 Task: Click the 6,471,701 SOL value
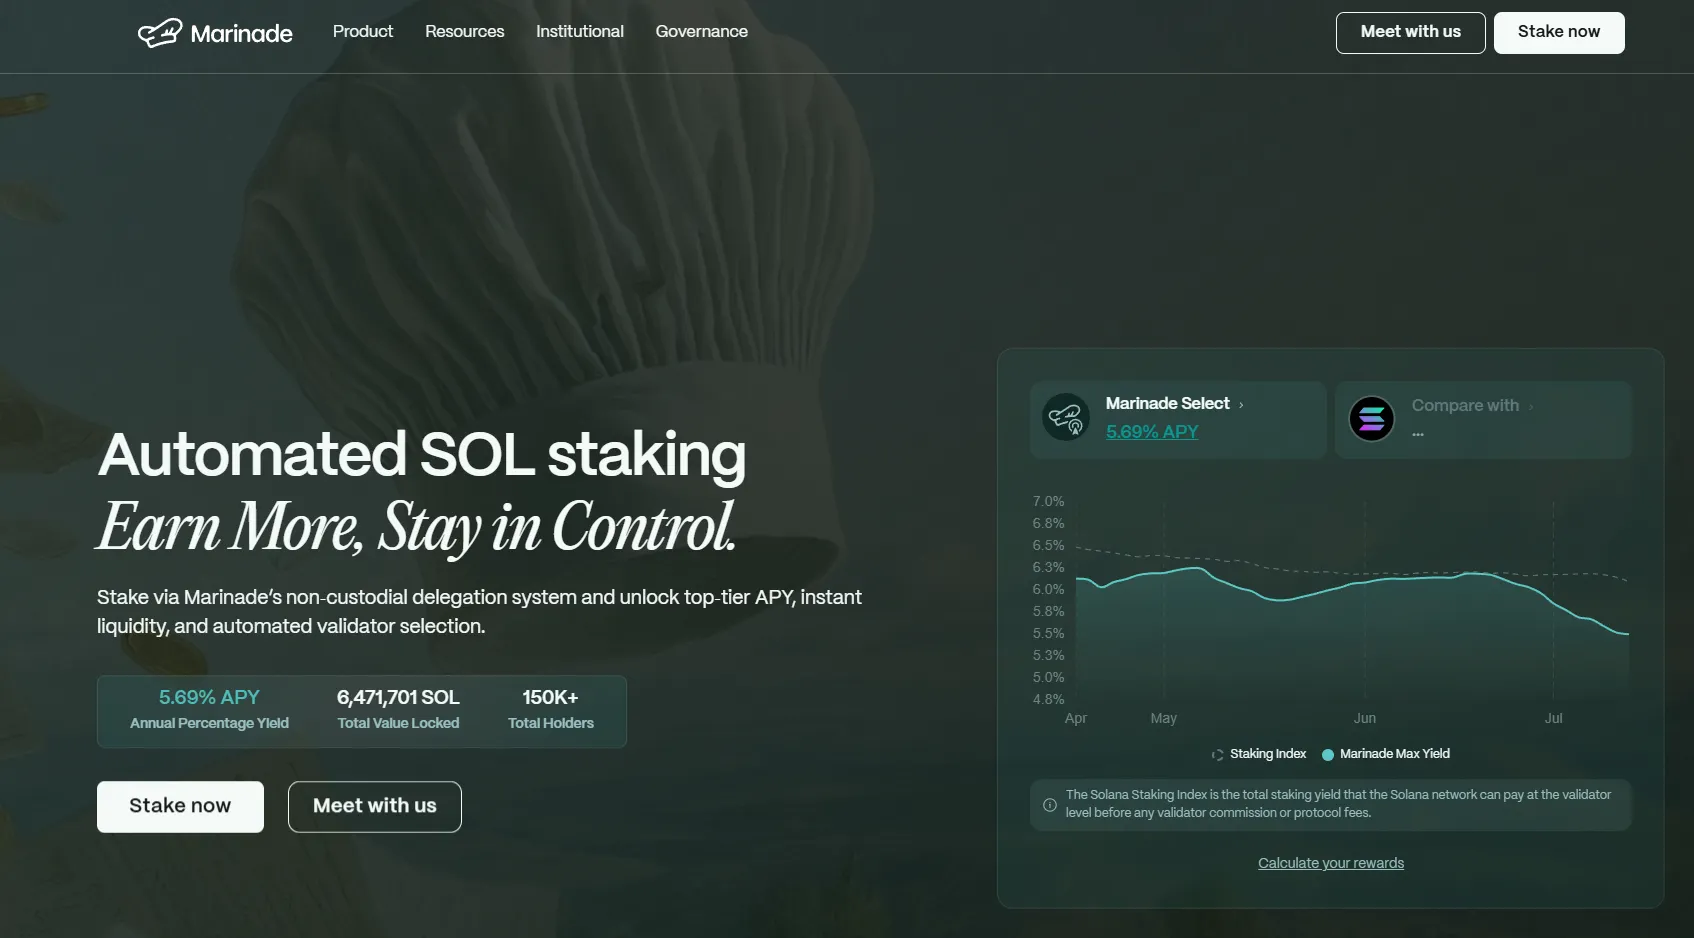398,698
